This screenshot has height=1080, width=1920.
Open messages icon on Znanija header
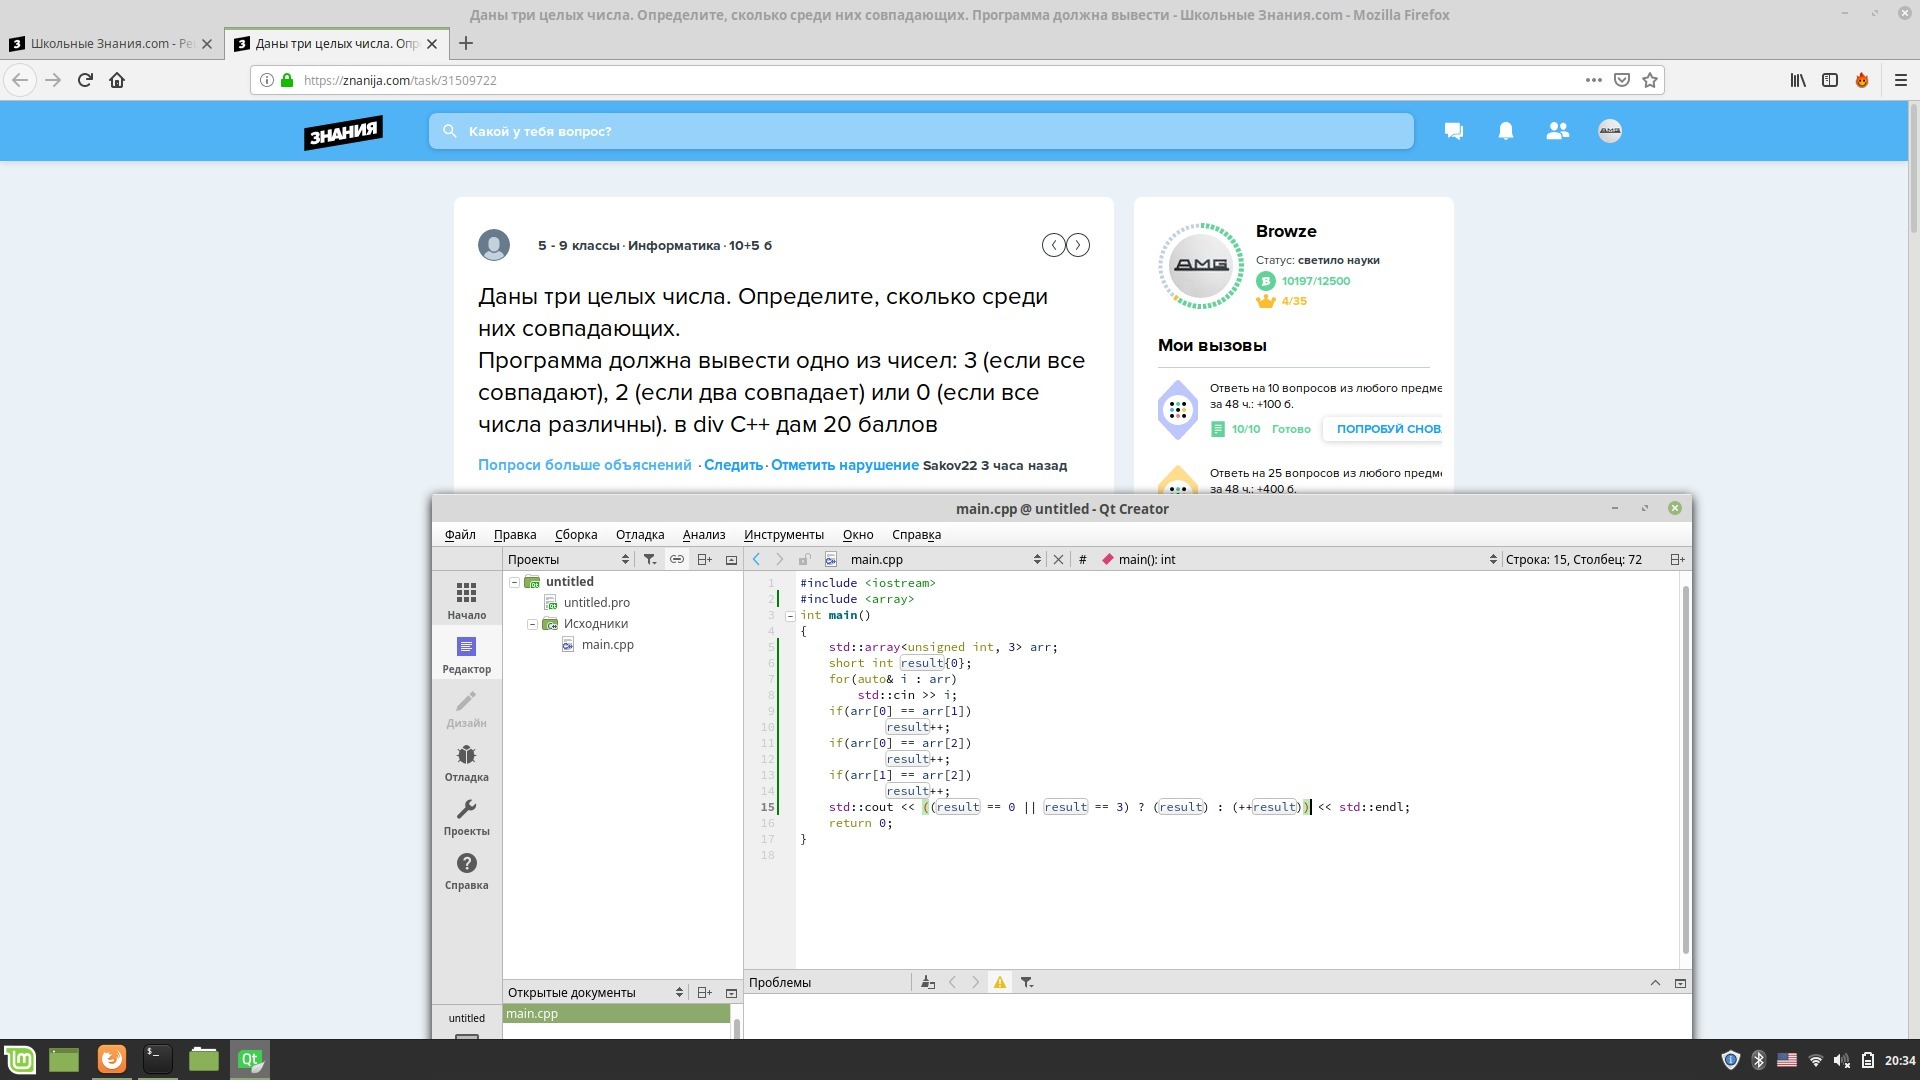coord(1454,131)
